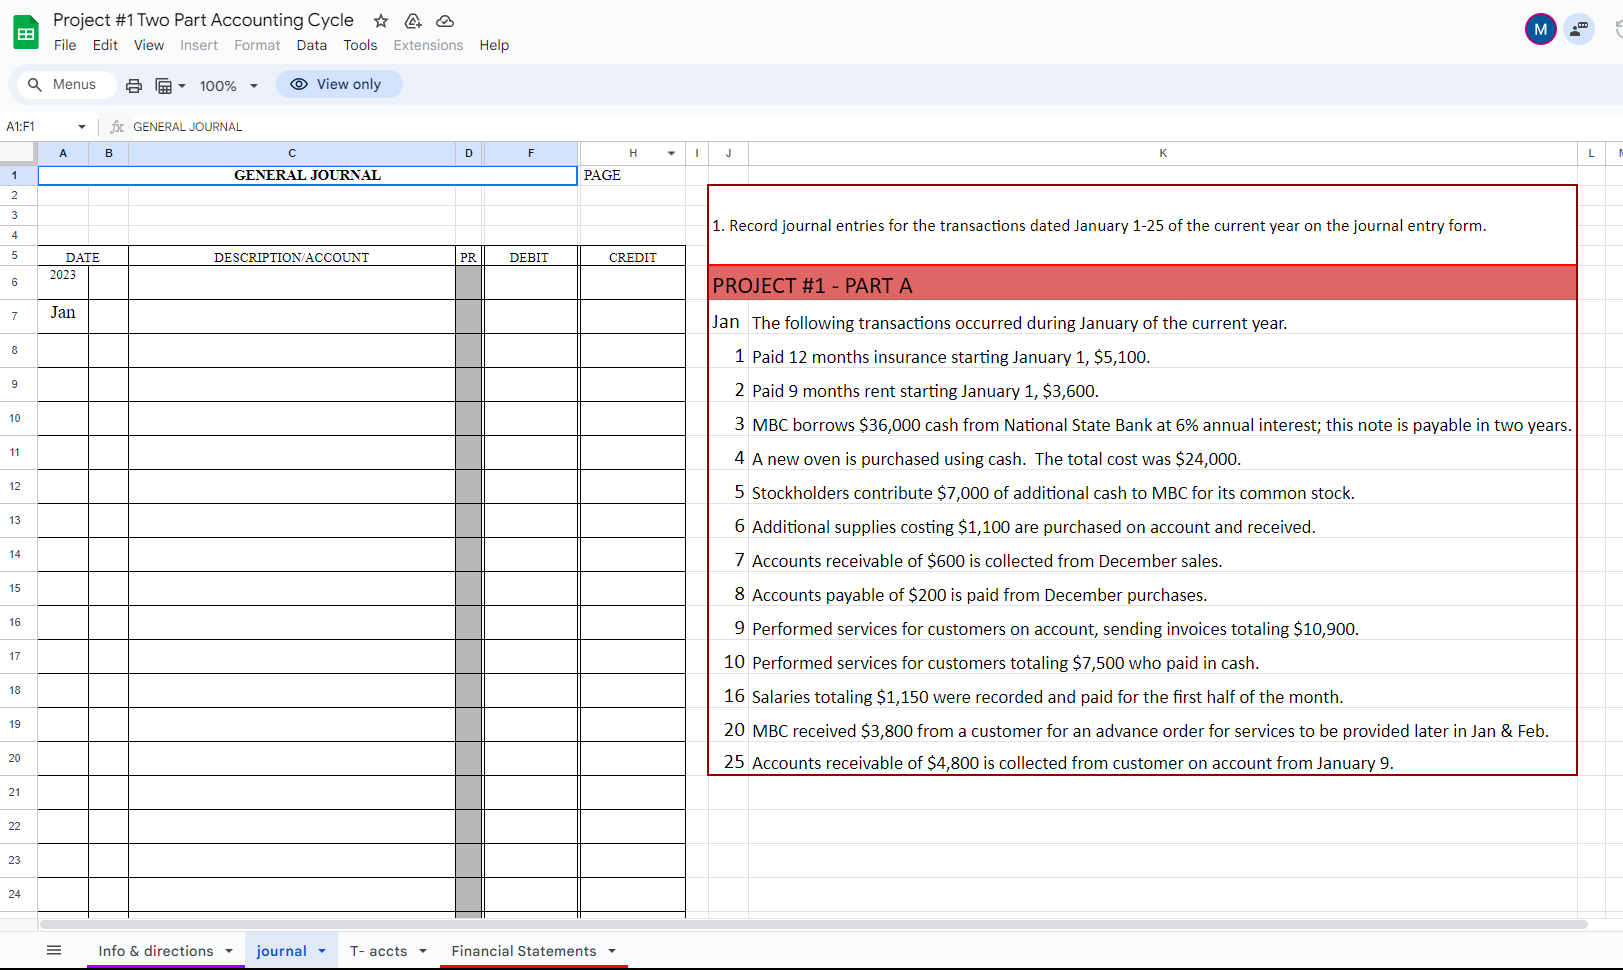Open the all-sheets hamburger menu
Screen dimensions: 1623x970
pos(54,950)
